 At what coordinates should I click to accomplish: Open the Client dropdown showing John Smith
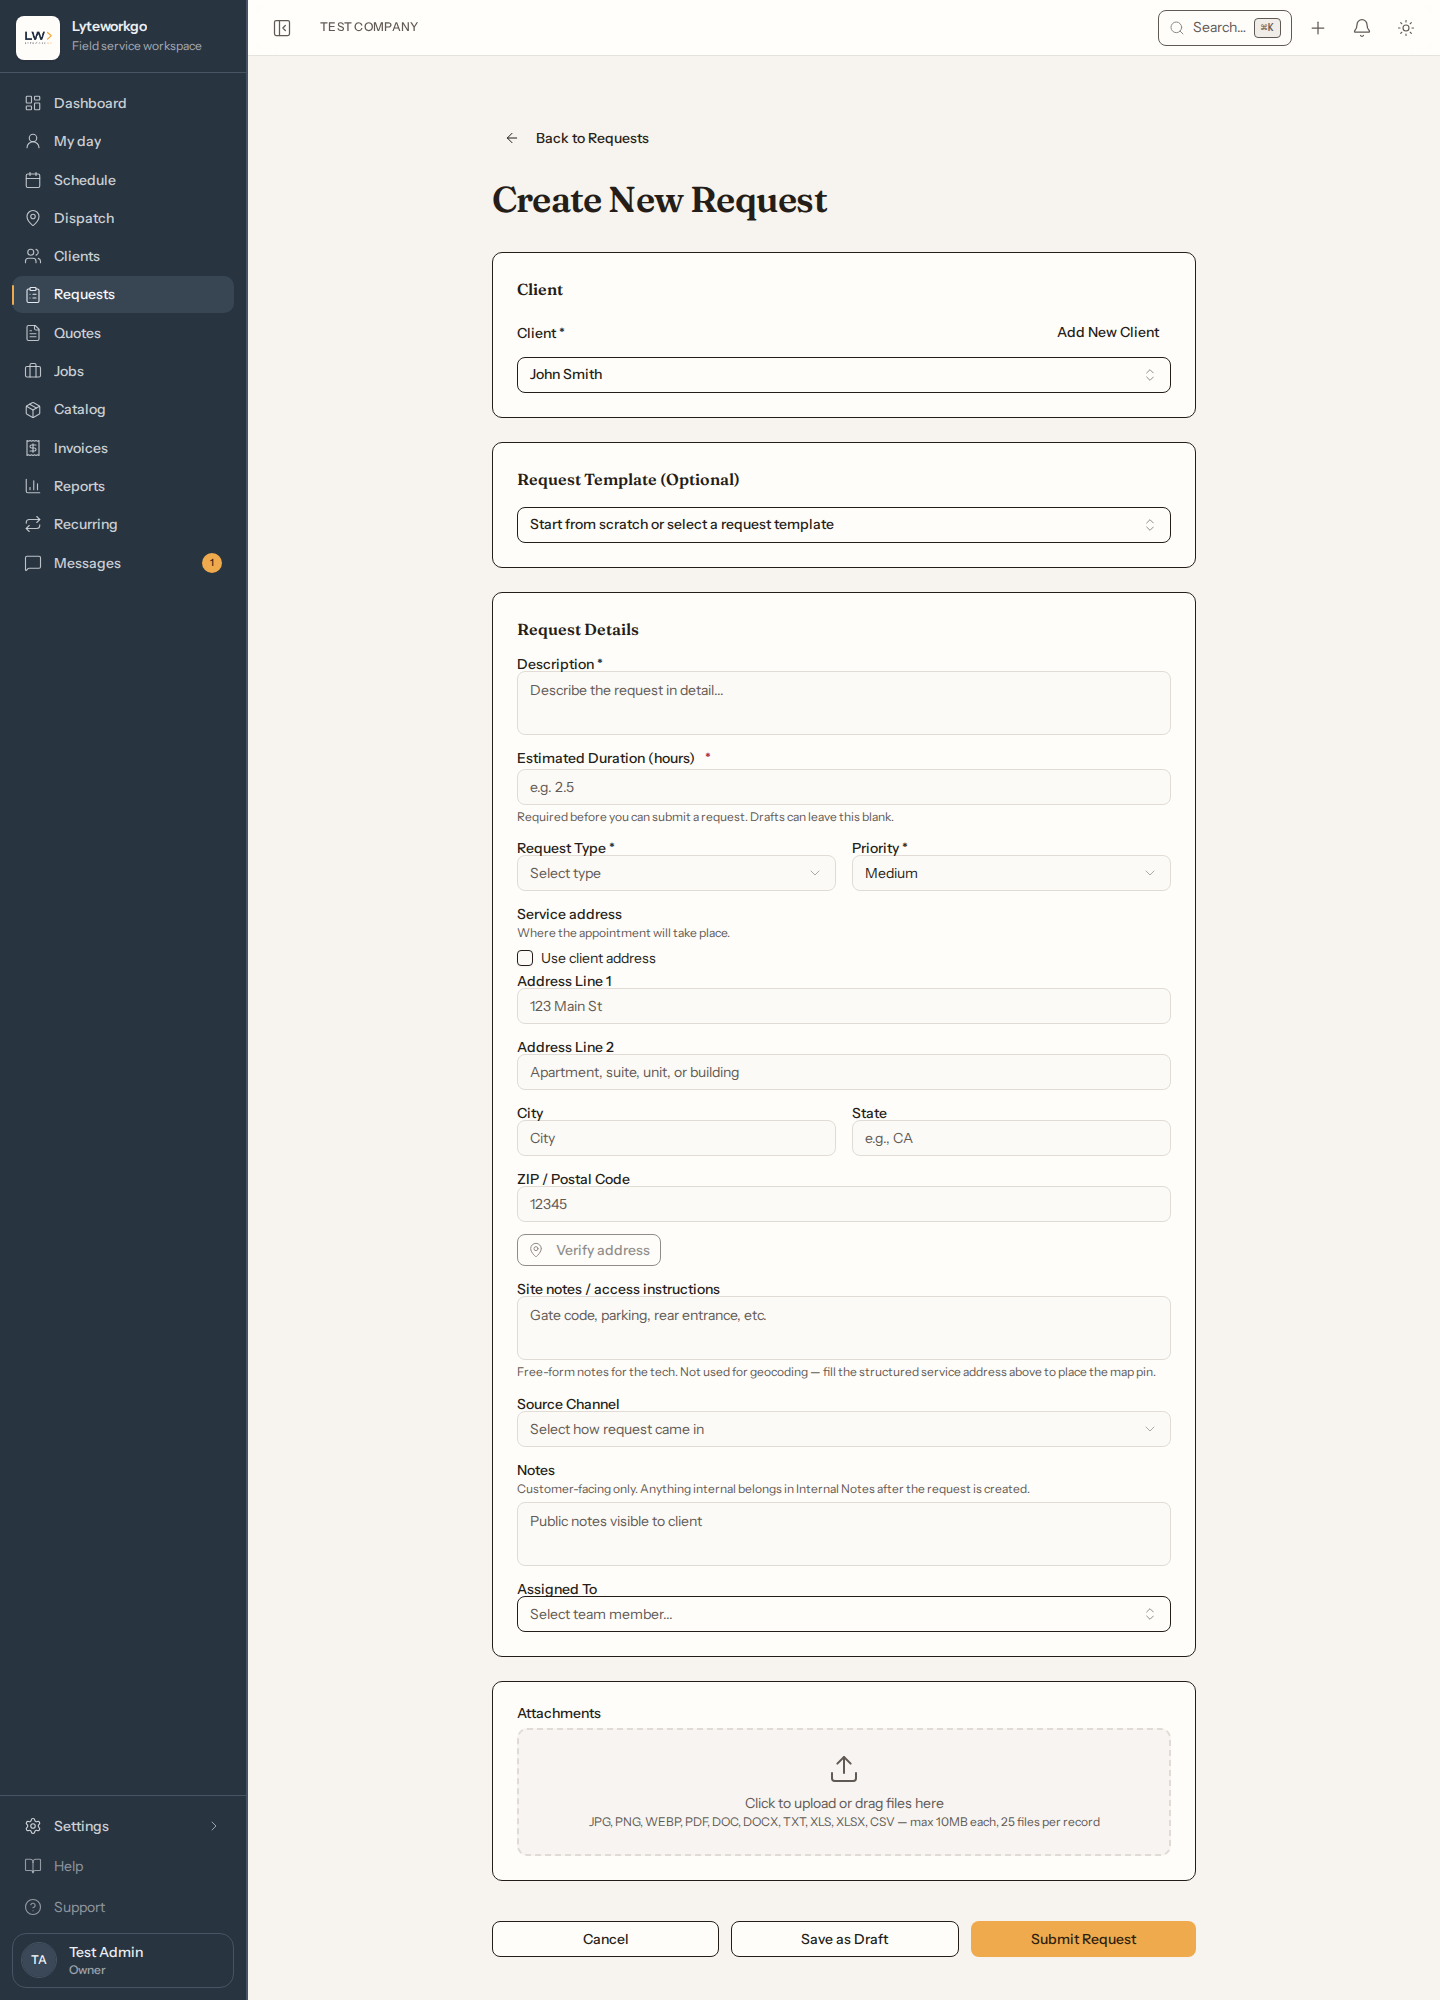[x=844, y=375]
